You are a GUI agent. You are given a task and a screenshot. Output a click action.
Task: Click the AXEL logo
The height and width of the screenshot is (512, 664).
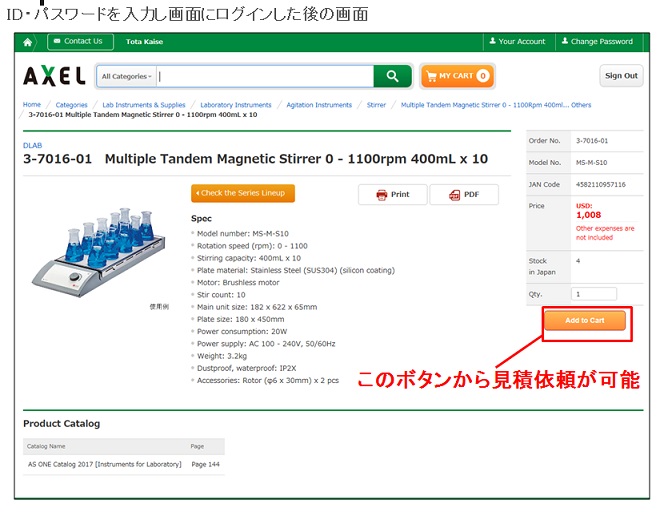click(x=54, y=76)
